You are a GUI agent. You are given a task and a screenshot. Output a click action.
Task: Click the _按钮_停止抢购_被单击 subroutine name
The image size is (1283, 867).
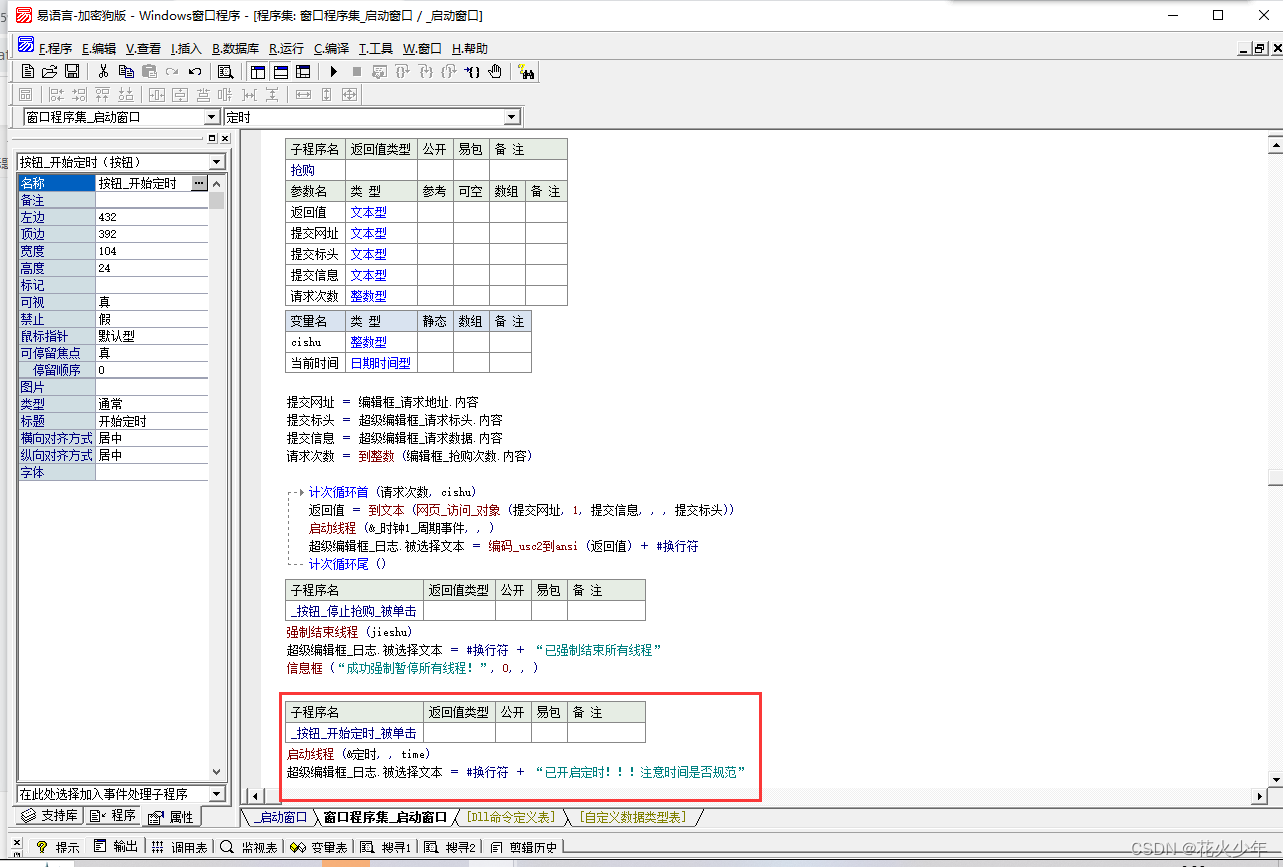pos(353,611)
